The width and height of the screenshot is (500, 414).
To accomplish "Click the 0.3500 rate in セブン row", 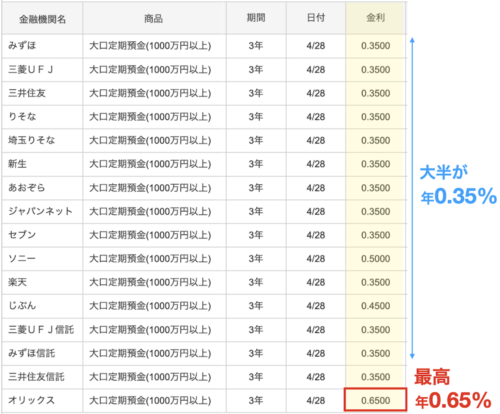I will point(376,235).
